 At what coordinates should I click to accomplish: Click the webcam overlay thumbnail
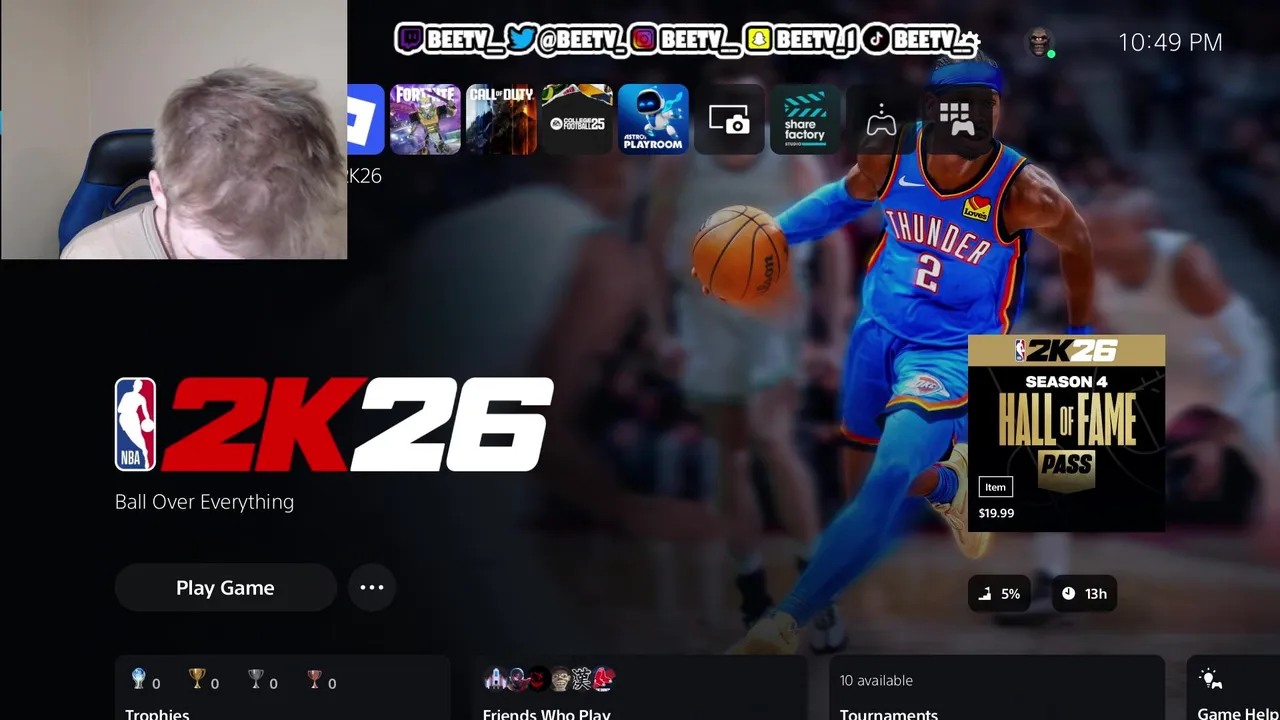174,130
